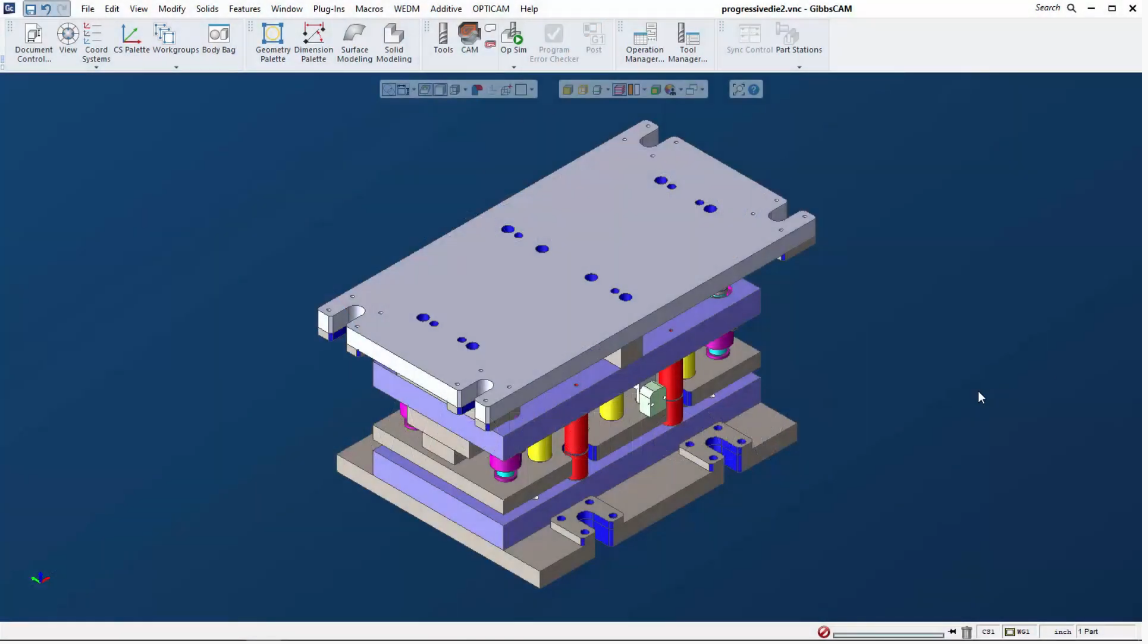Click the zoom-to-fit icon in viewport toolbar

[738, 89]
